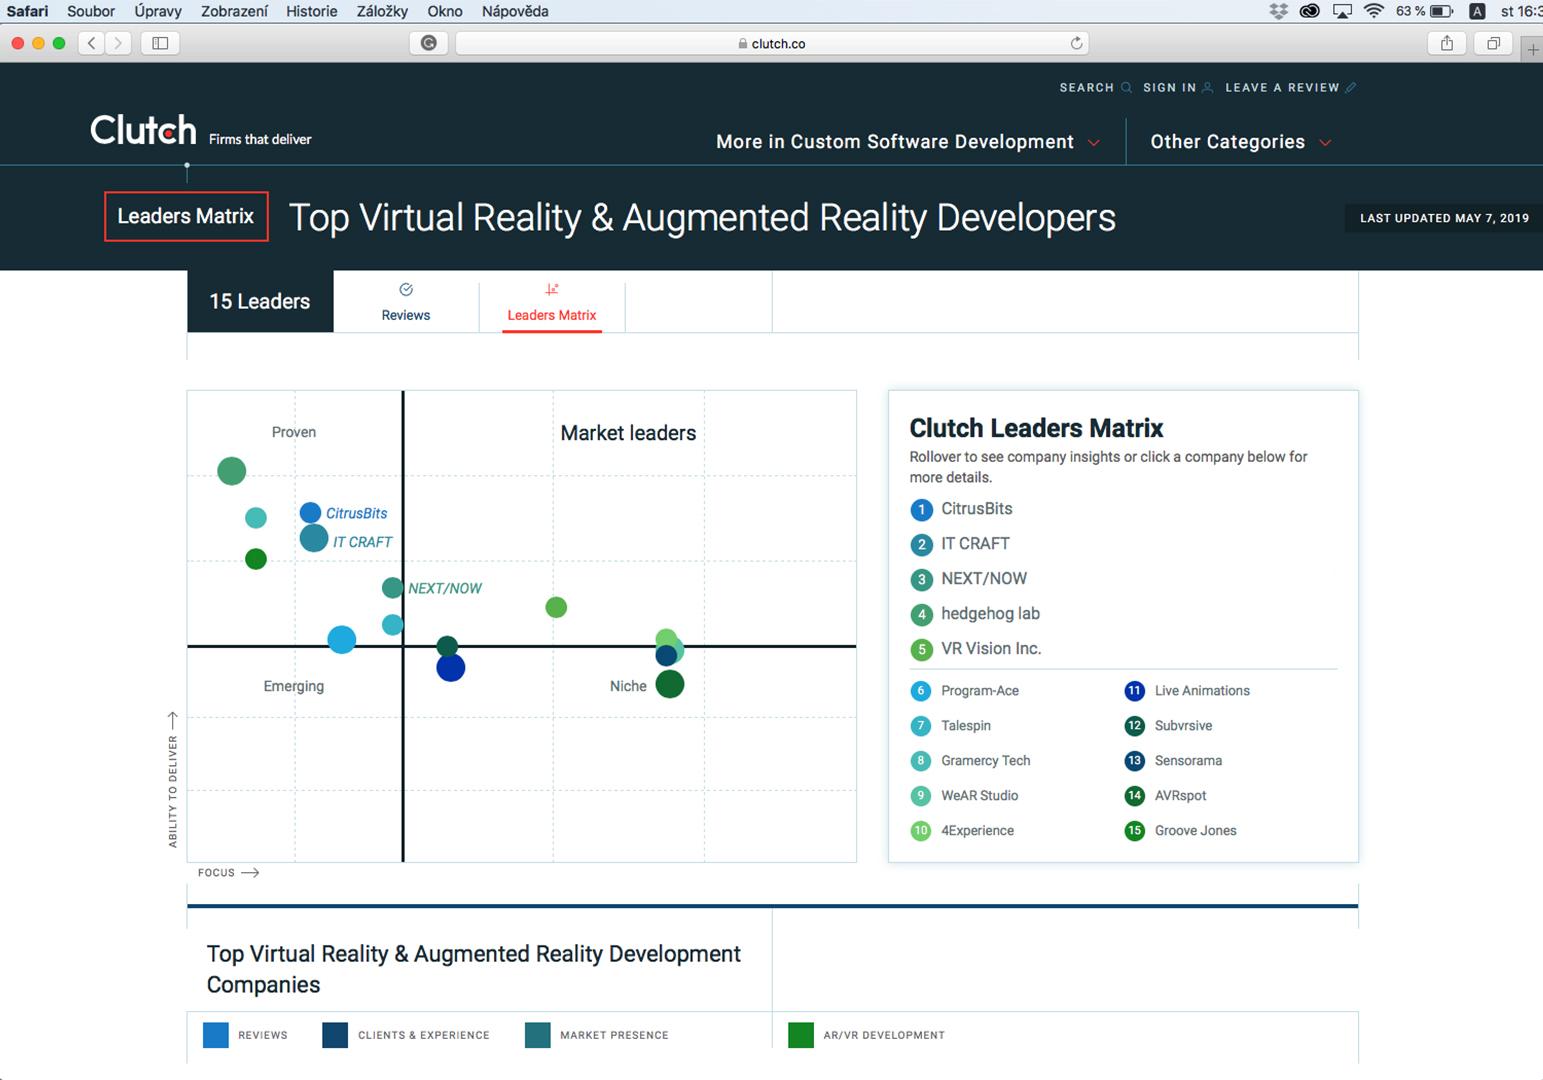Open a new tab with plus button
Viewport: 1543px width, 1080px height.
(x=1532, y=49)
